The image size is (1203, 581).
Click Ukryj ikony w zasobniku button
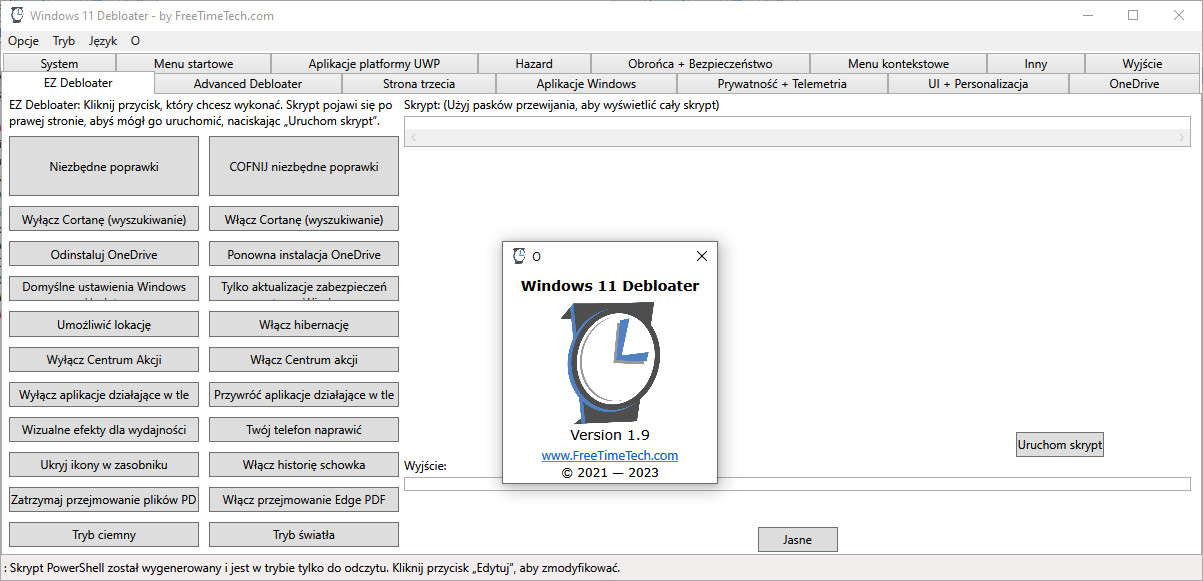pyautogui.click(x=104, y=464)
